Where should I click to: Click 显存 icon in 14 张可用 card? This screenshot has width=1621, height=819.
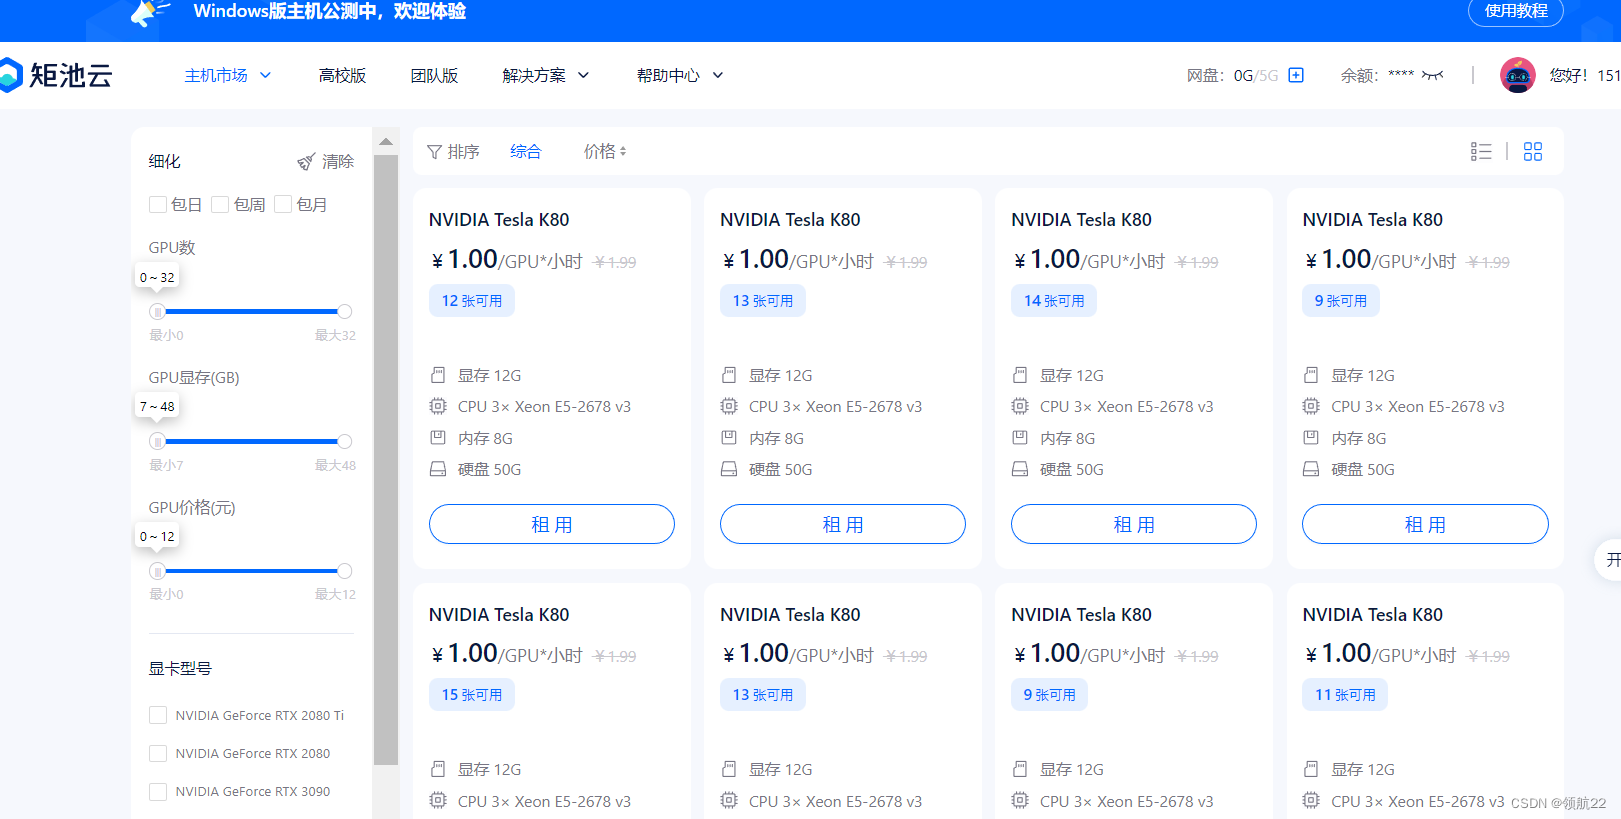1020,375
